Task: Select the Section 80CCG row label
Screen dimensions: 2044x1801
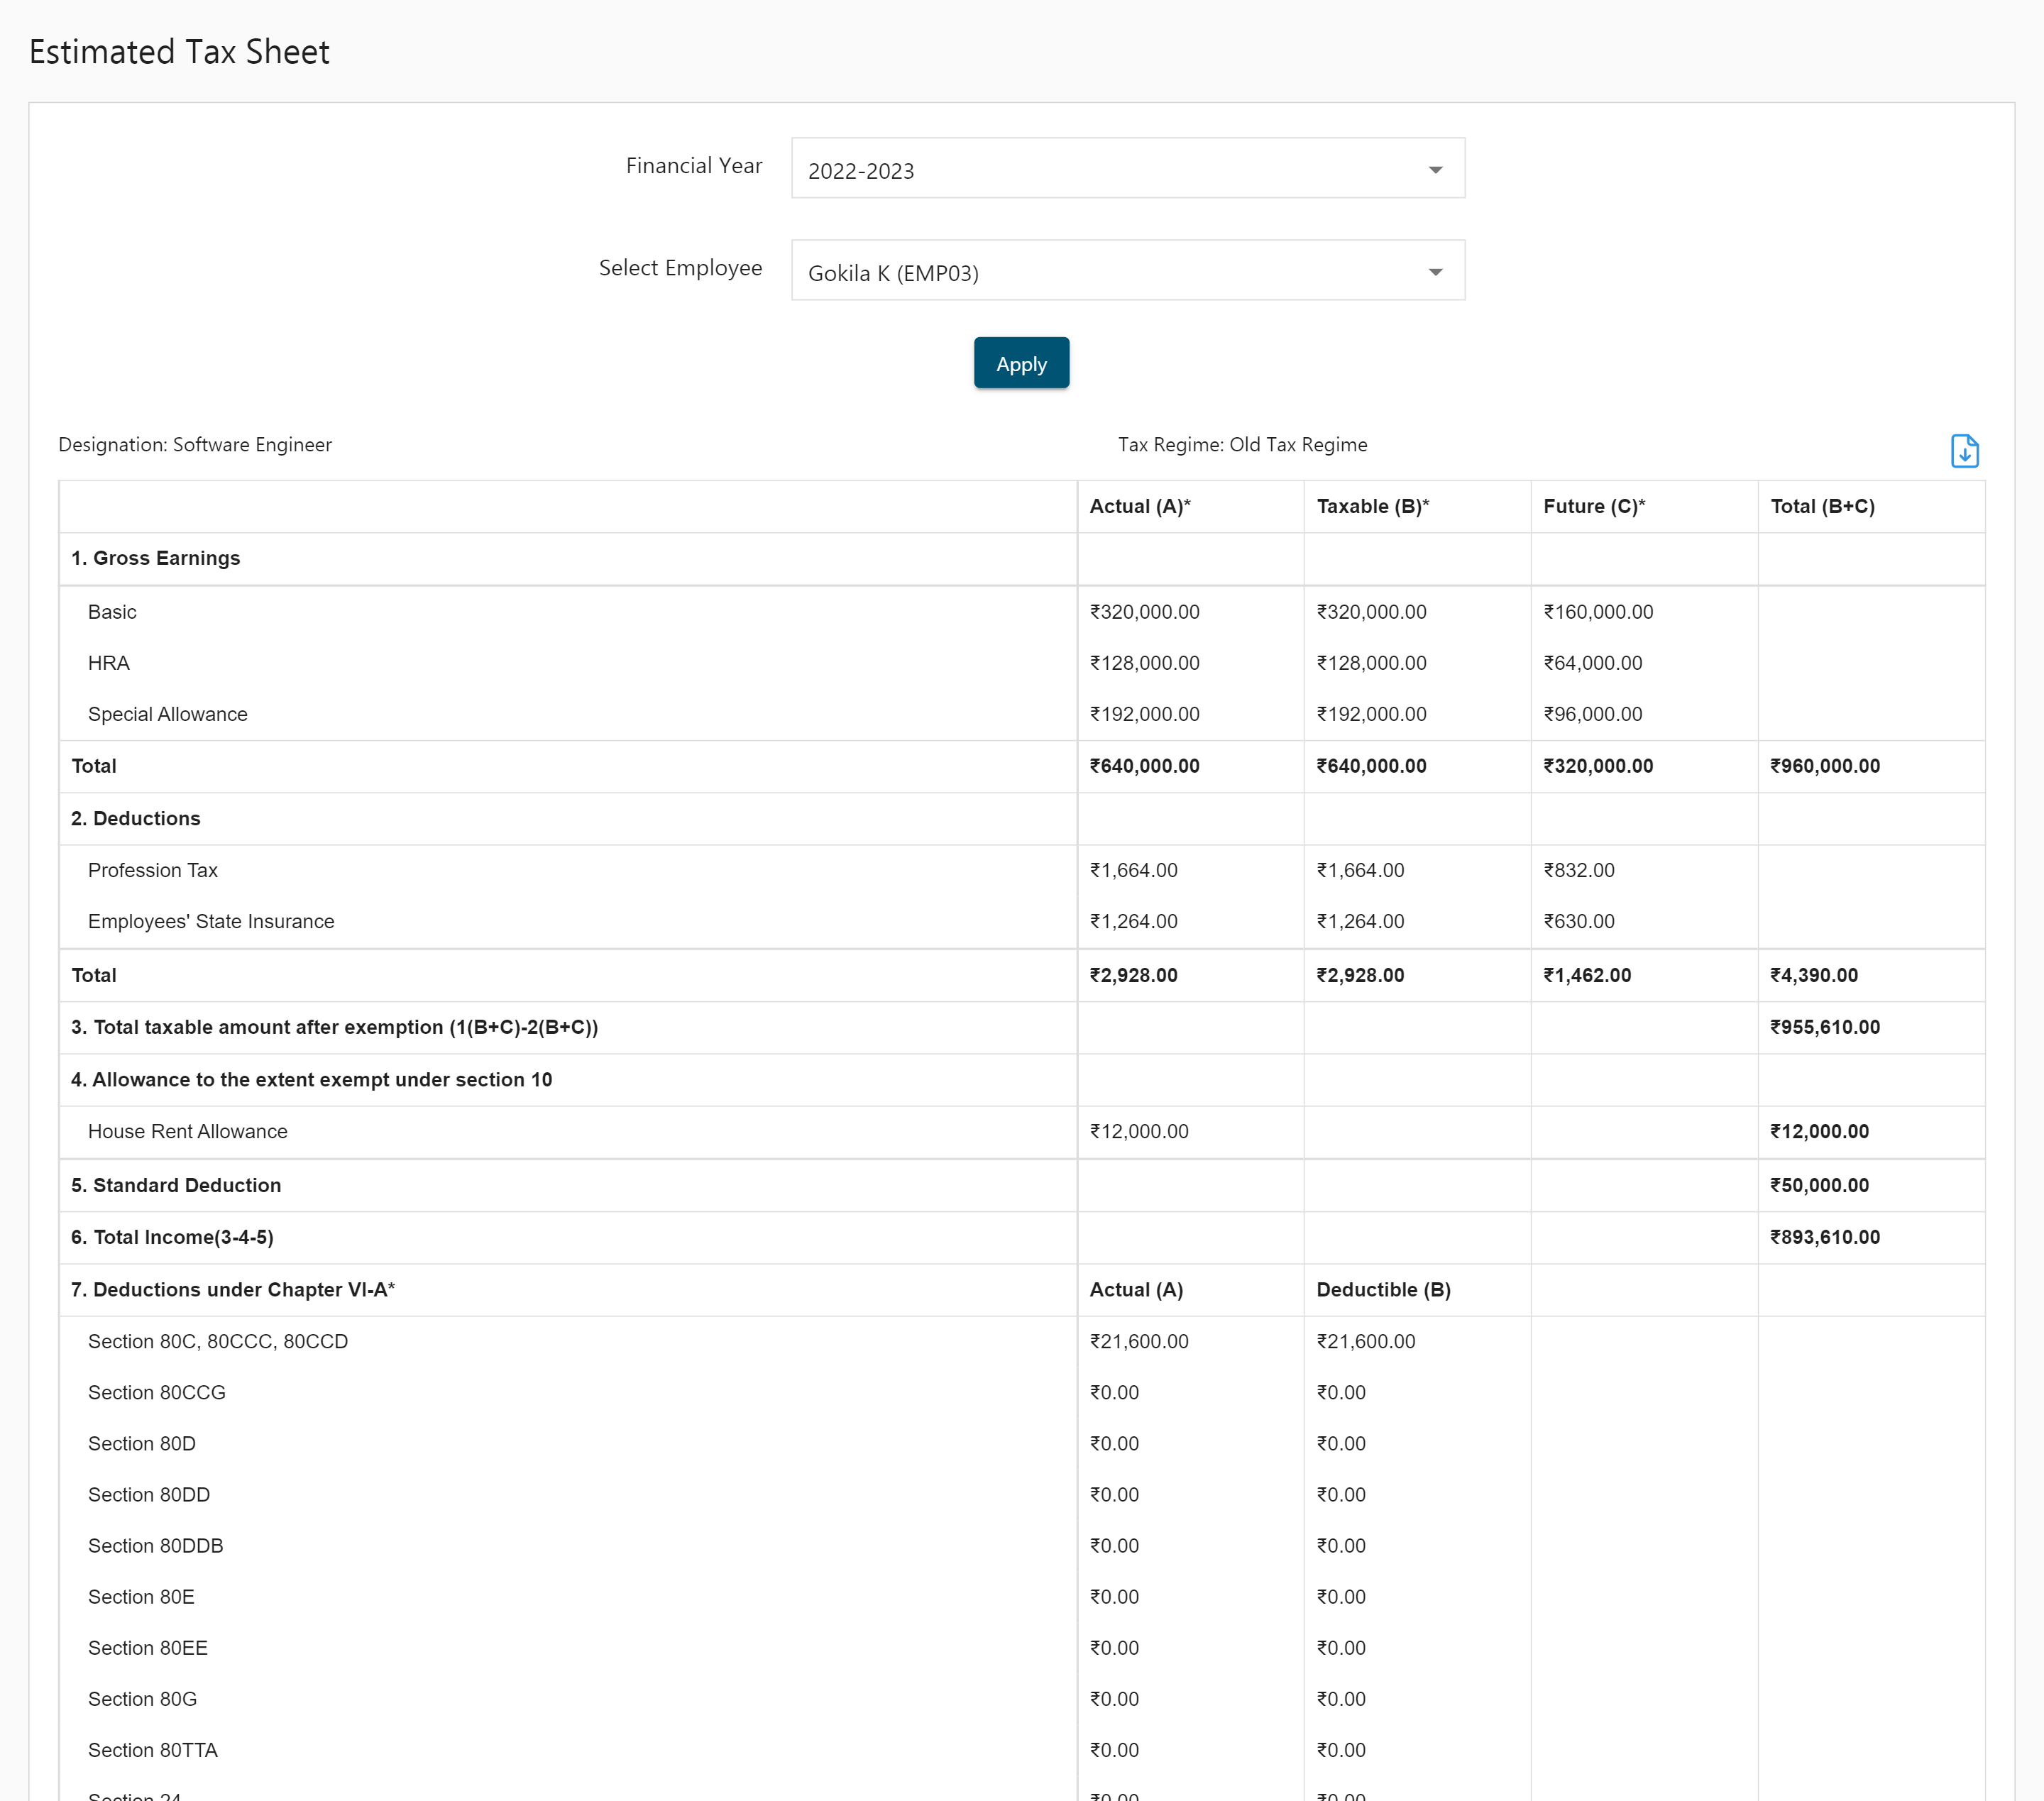Action: tap(157, 1392)
